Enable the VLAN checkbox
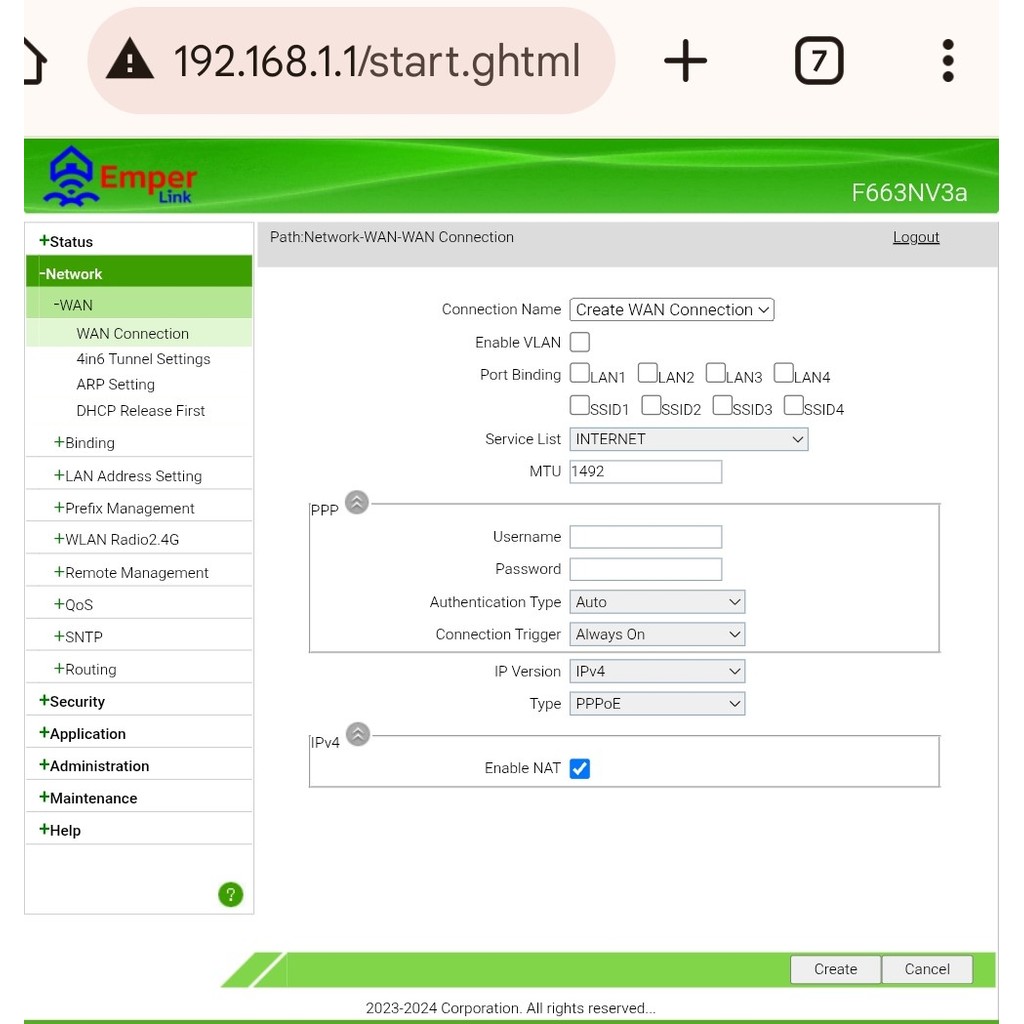This screenshot has width=1024, height=1024. (580, 342)
